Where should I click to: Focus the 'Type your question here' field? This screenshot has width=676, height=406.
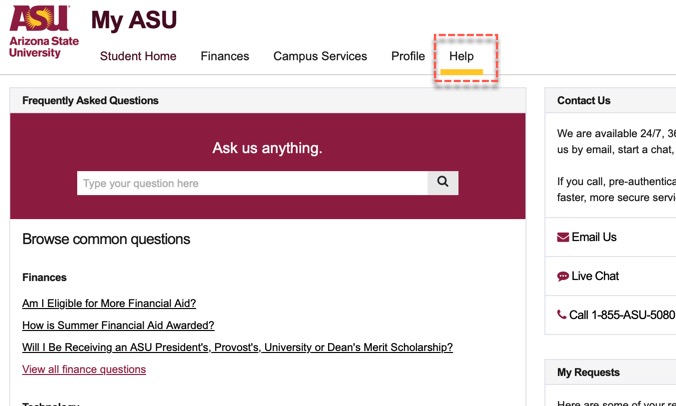click(x=252, y=183)
